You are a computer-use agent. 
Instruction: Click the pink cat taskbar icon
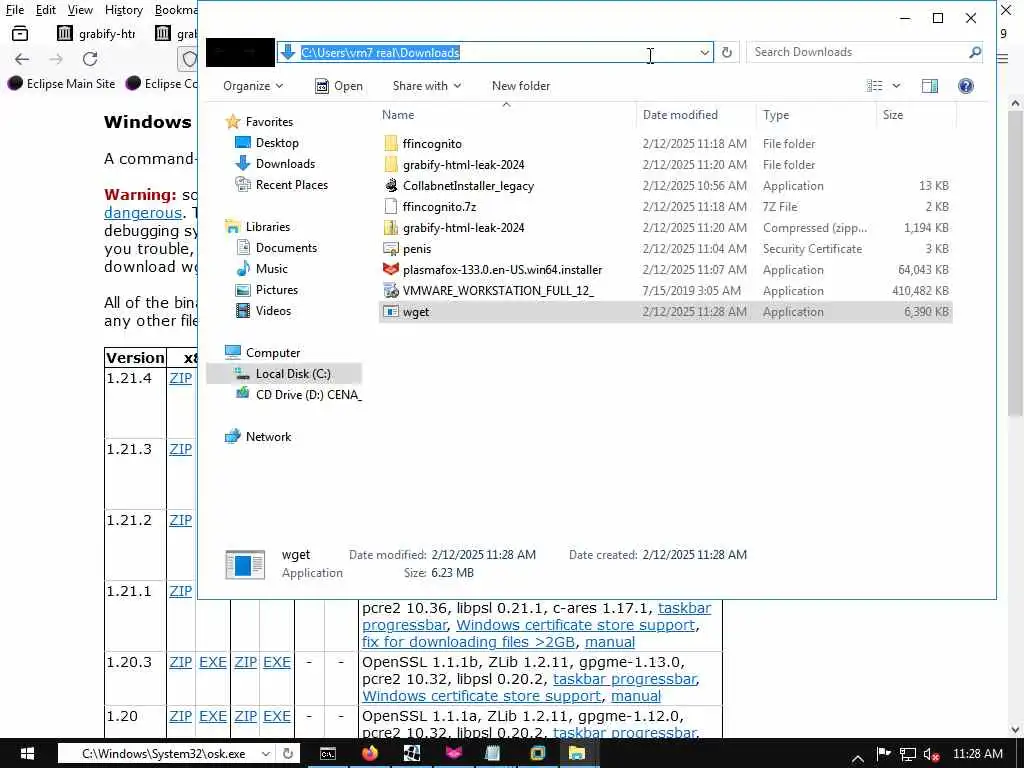[453, 754]
